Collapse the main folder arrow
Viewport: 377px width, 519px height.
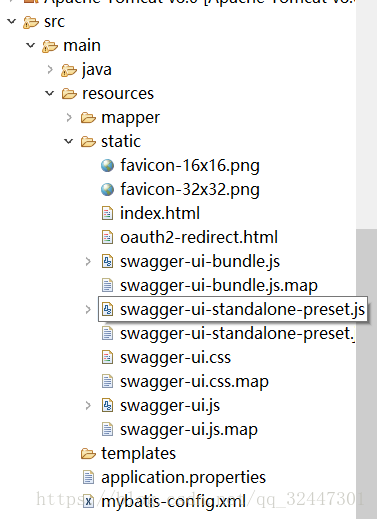tap(31, 45)
